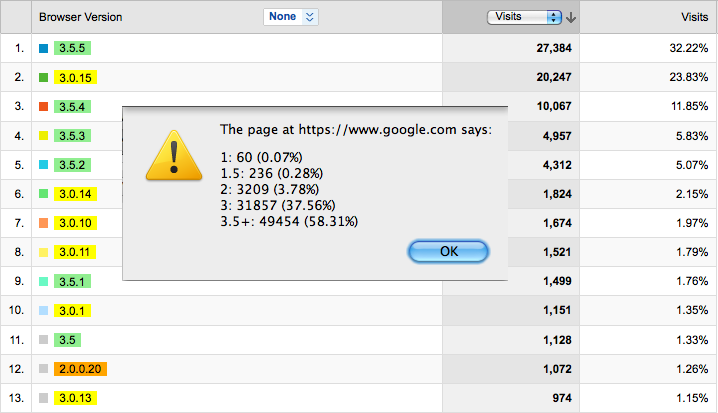Click OK button in alert dialog

tap(448, 251)
